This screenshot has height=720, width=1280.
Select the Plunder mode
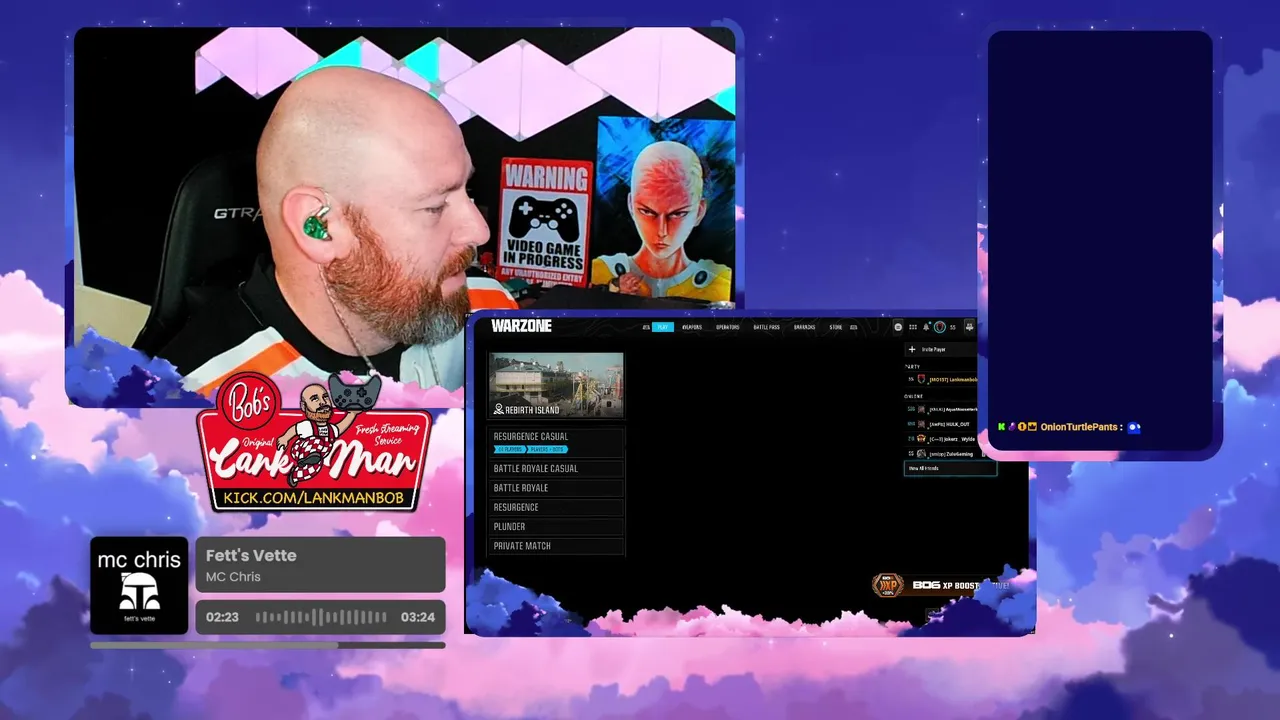point(556,526)
